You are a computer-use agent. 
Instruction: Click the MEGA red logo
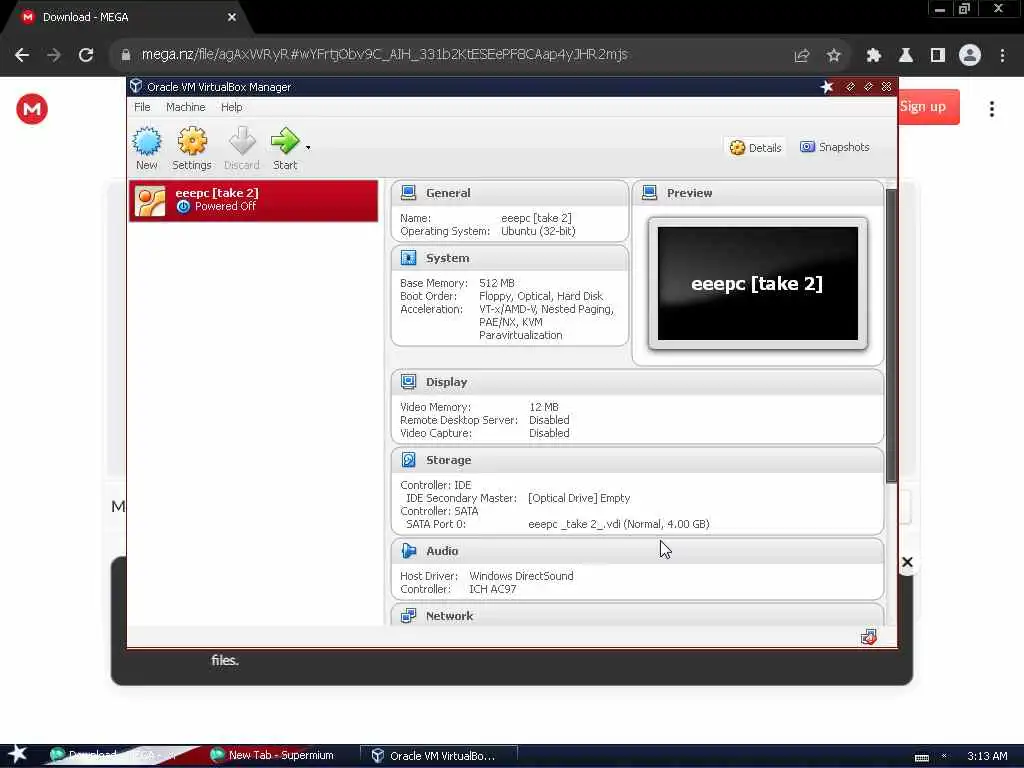tap(32, 108)
